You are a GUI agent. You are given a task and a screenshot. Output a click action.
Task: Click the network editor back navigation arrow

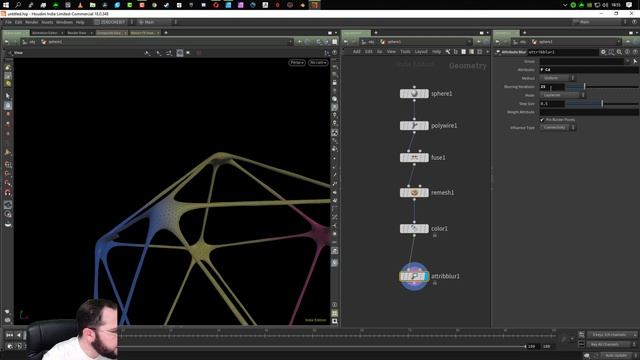pyautogui.click(x=346, y=42)
